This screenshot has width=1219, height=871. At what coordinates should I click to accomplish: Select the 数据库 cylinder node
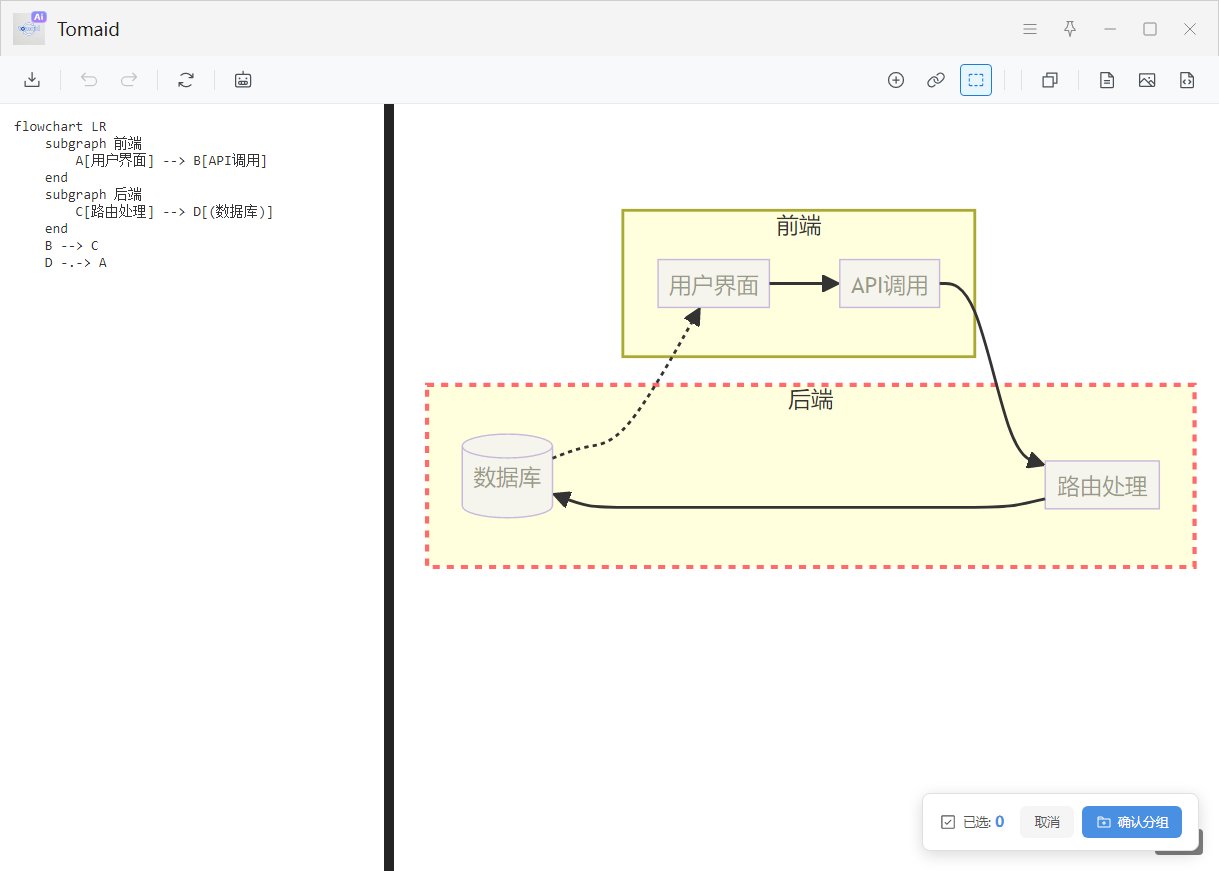[x=507, y=477]
